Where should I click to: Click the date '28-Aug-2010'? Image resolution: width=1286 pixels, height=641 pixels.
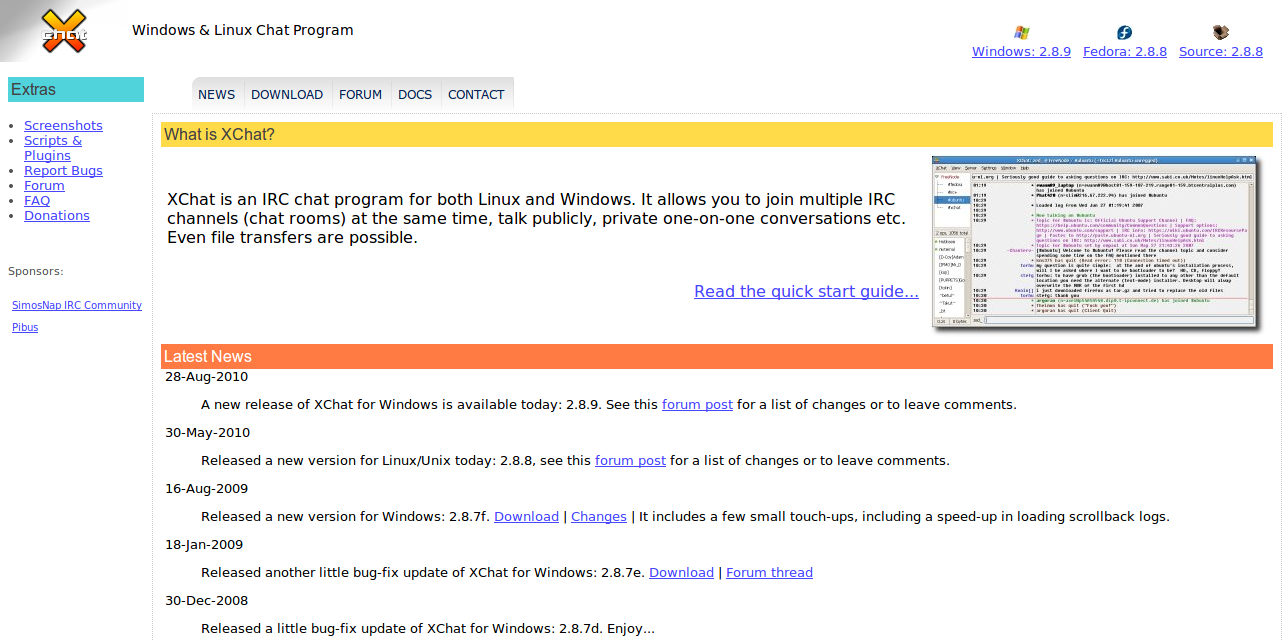tap(207, 377)
